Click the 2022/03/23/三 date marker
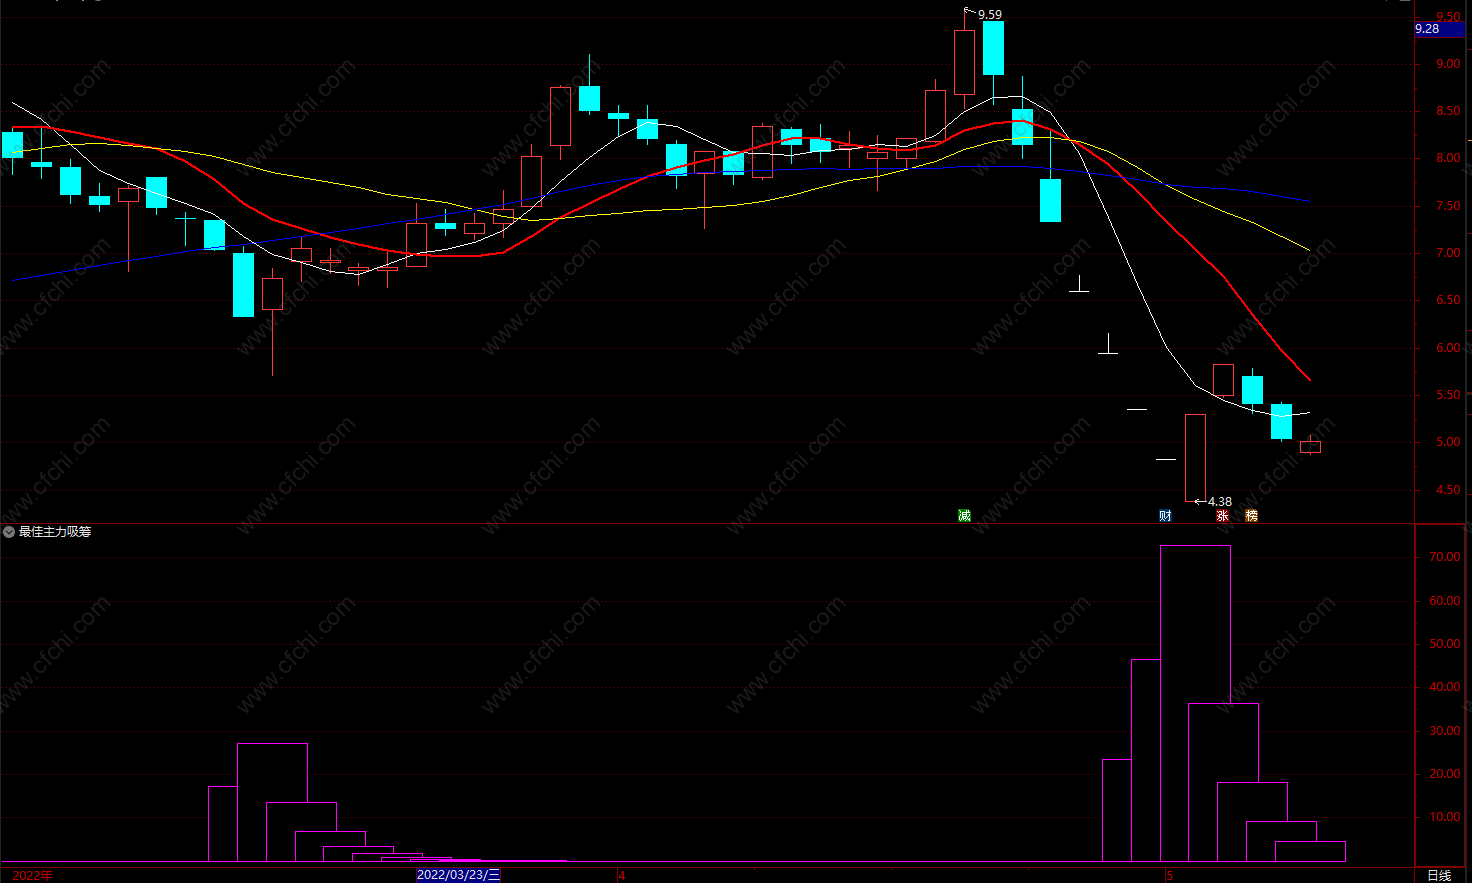 [458, 875]
